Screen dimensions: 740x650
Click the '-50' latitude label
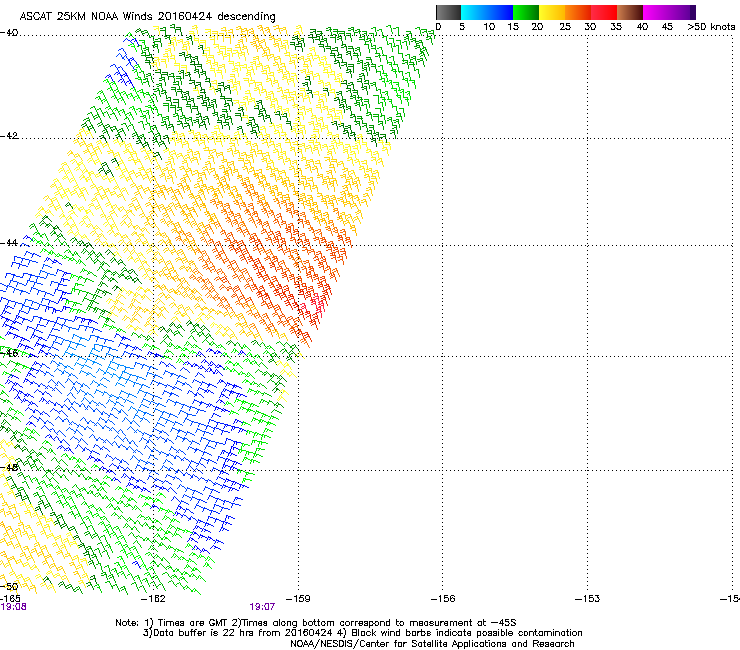(x=9, y=587)
